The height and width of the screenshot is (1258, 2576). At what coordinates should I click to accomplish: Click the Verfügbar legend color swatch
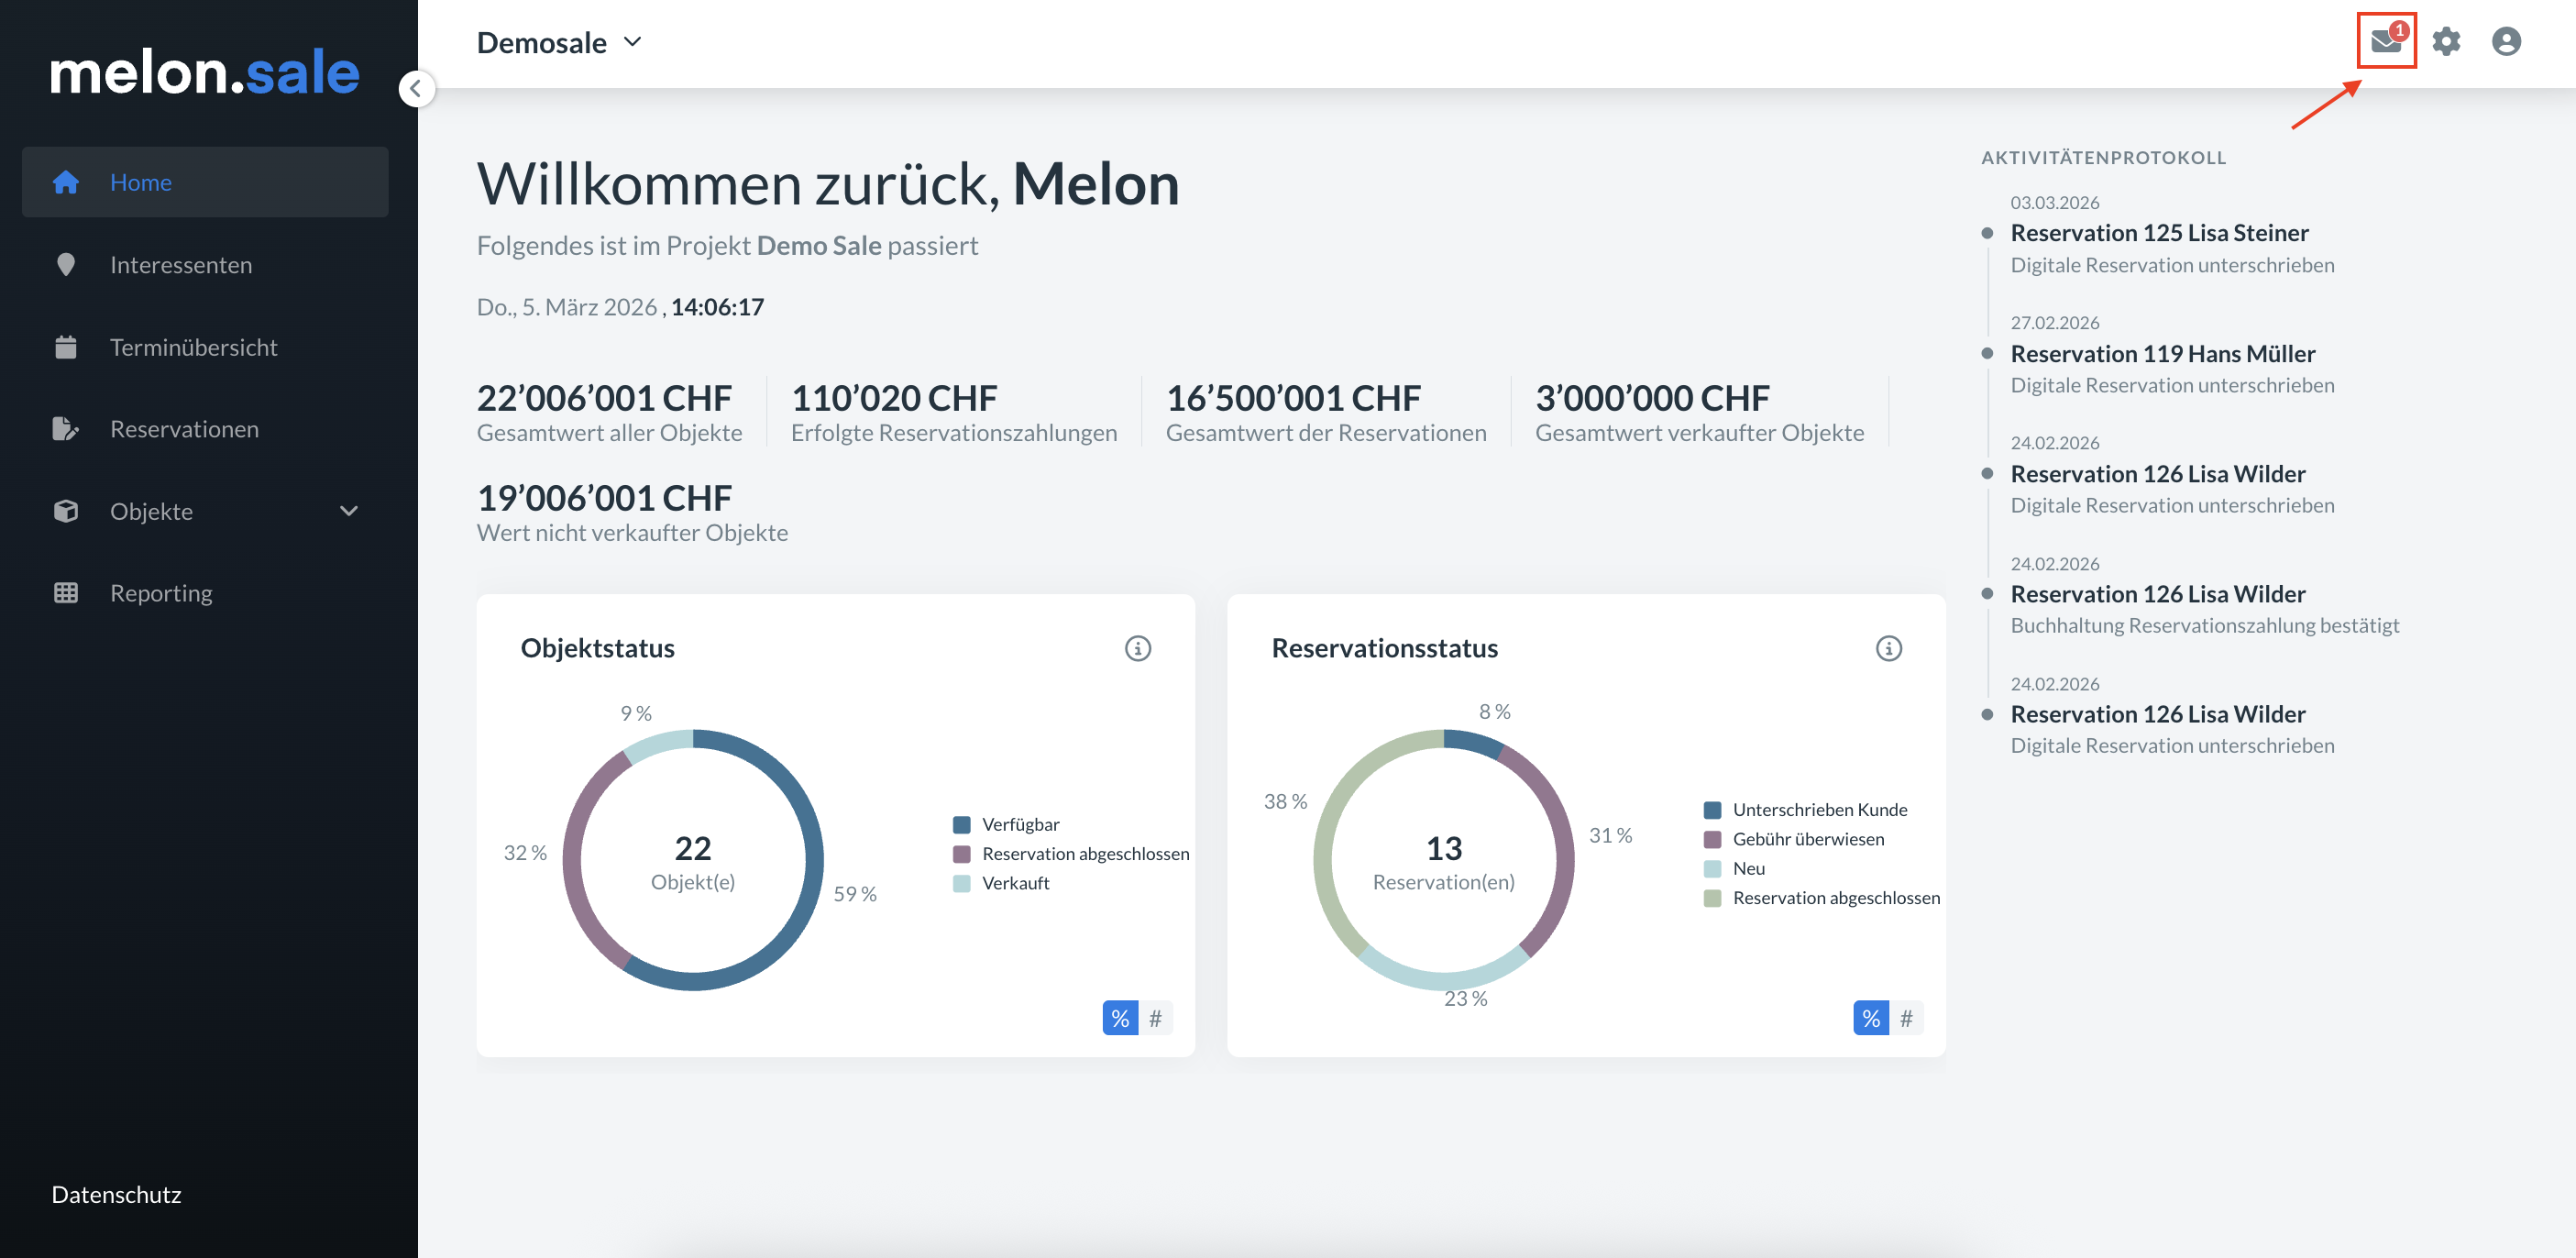(962, 824)
